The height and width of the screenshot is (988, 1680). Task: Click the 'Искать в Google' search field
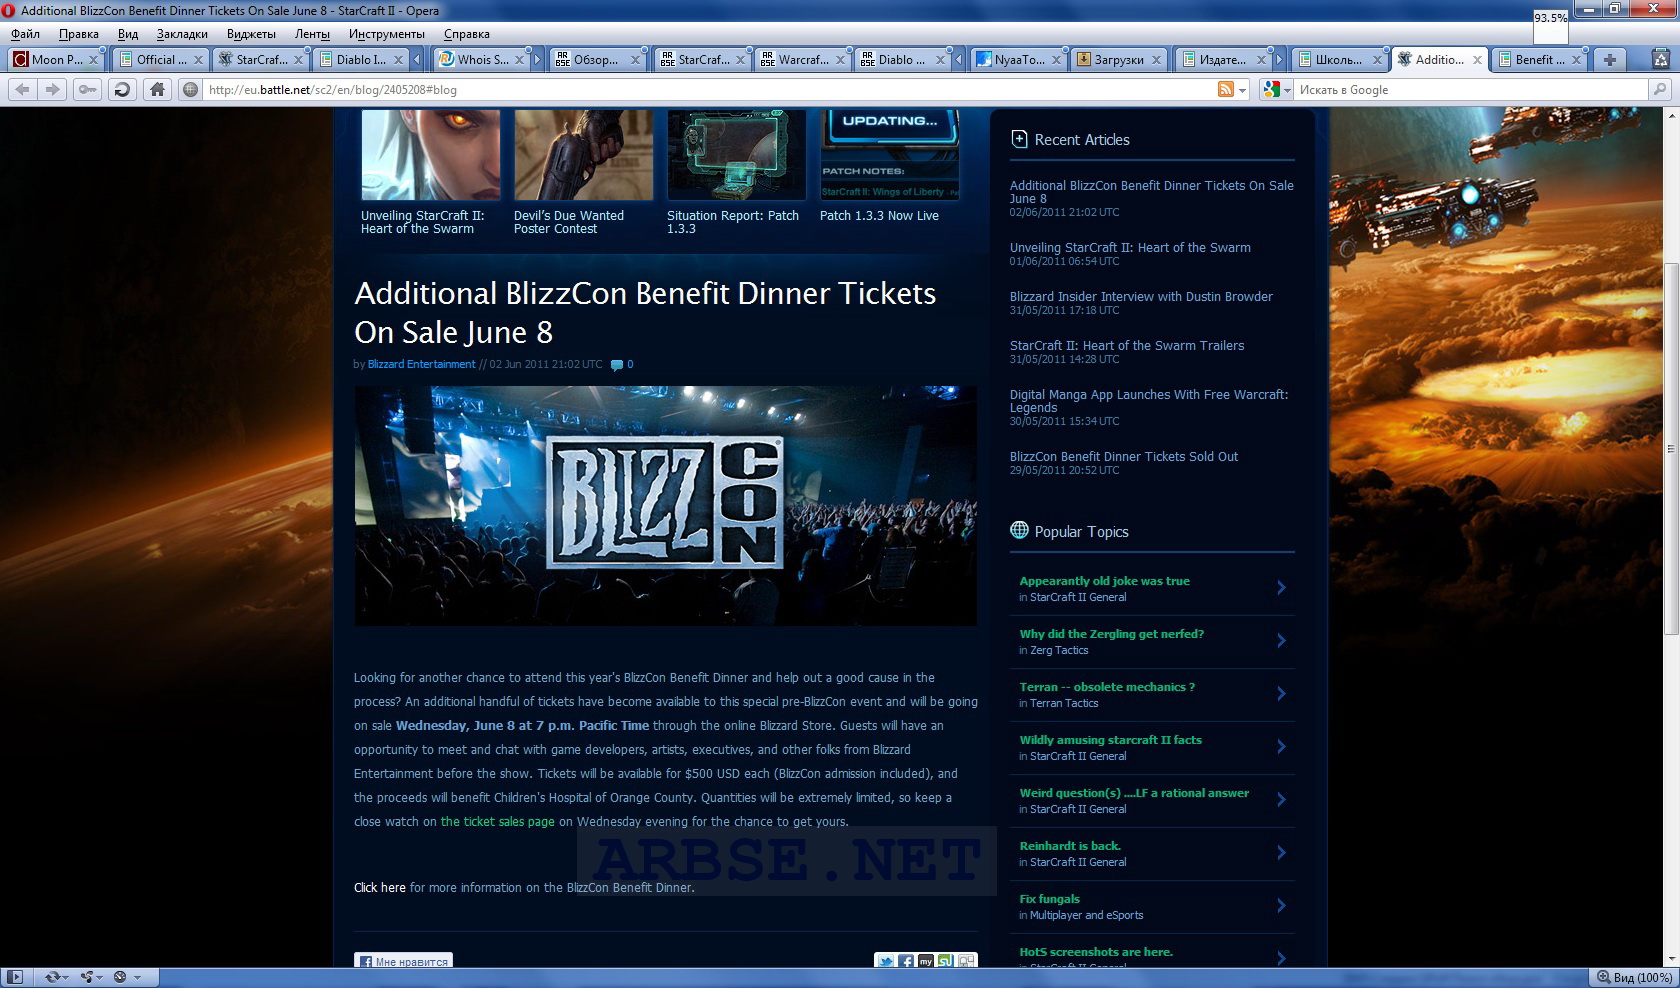1470,89
